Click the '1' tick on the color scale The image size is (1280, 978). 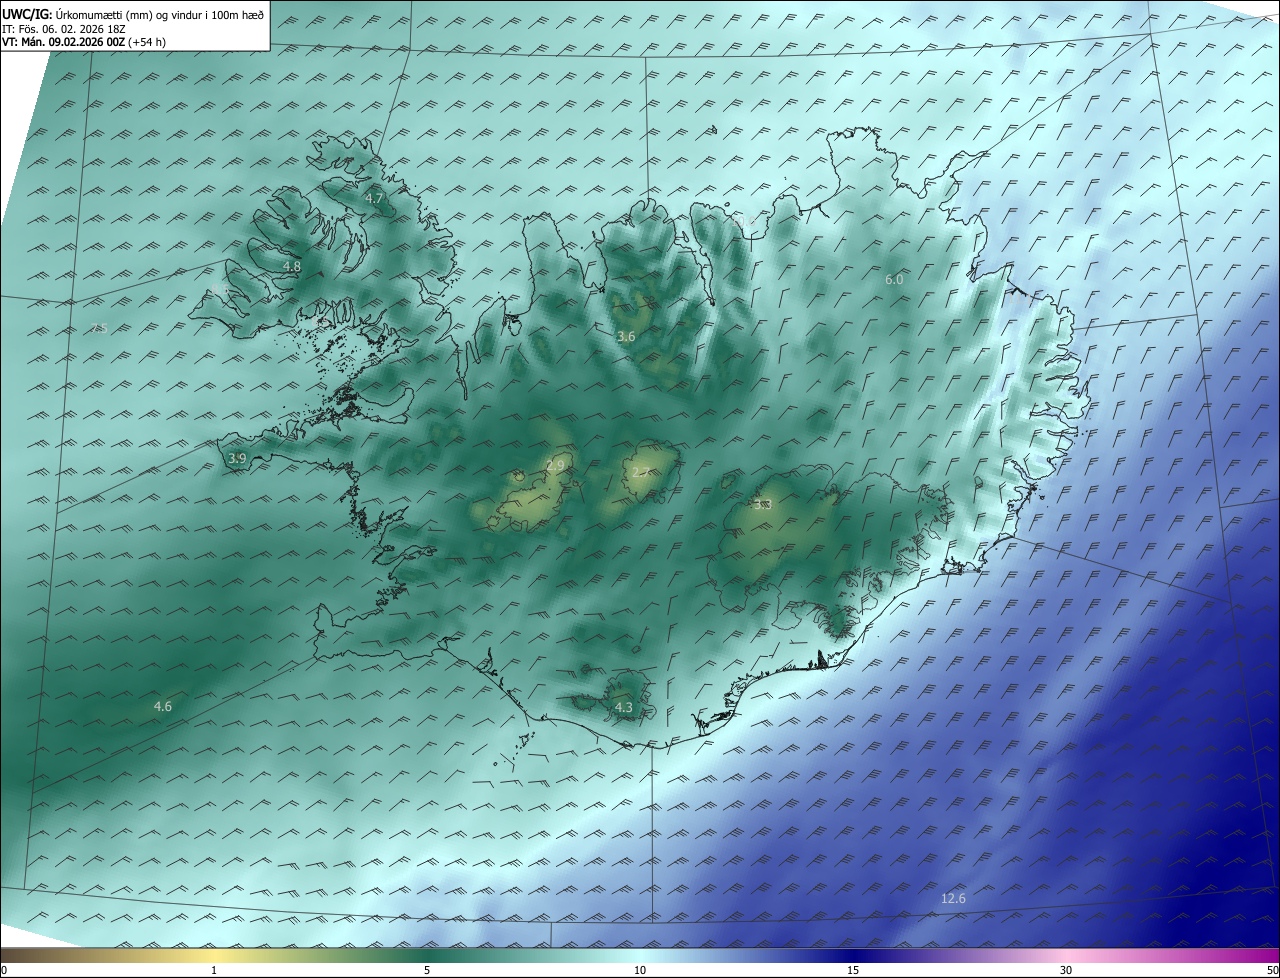click(215, 970)
